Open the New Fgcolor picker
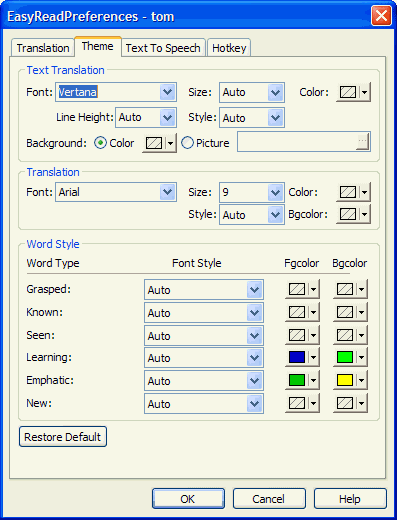397x520 pixels. (x=302, y=404)
